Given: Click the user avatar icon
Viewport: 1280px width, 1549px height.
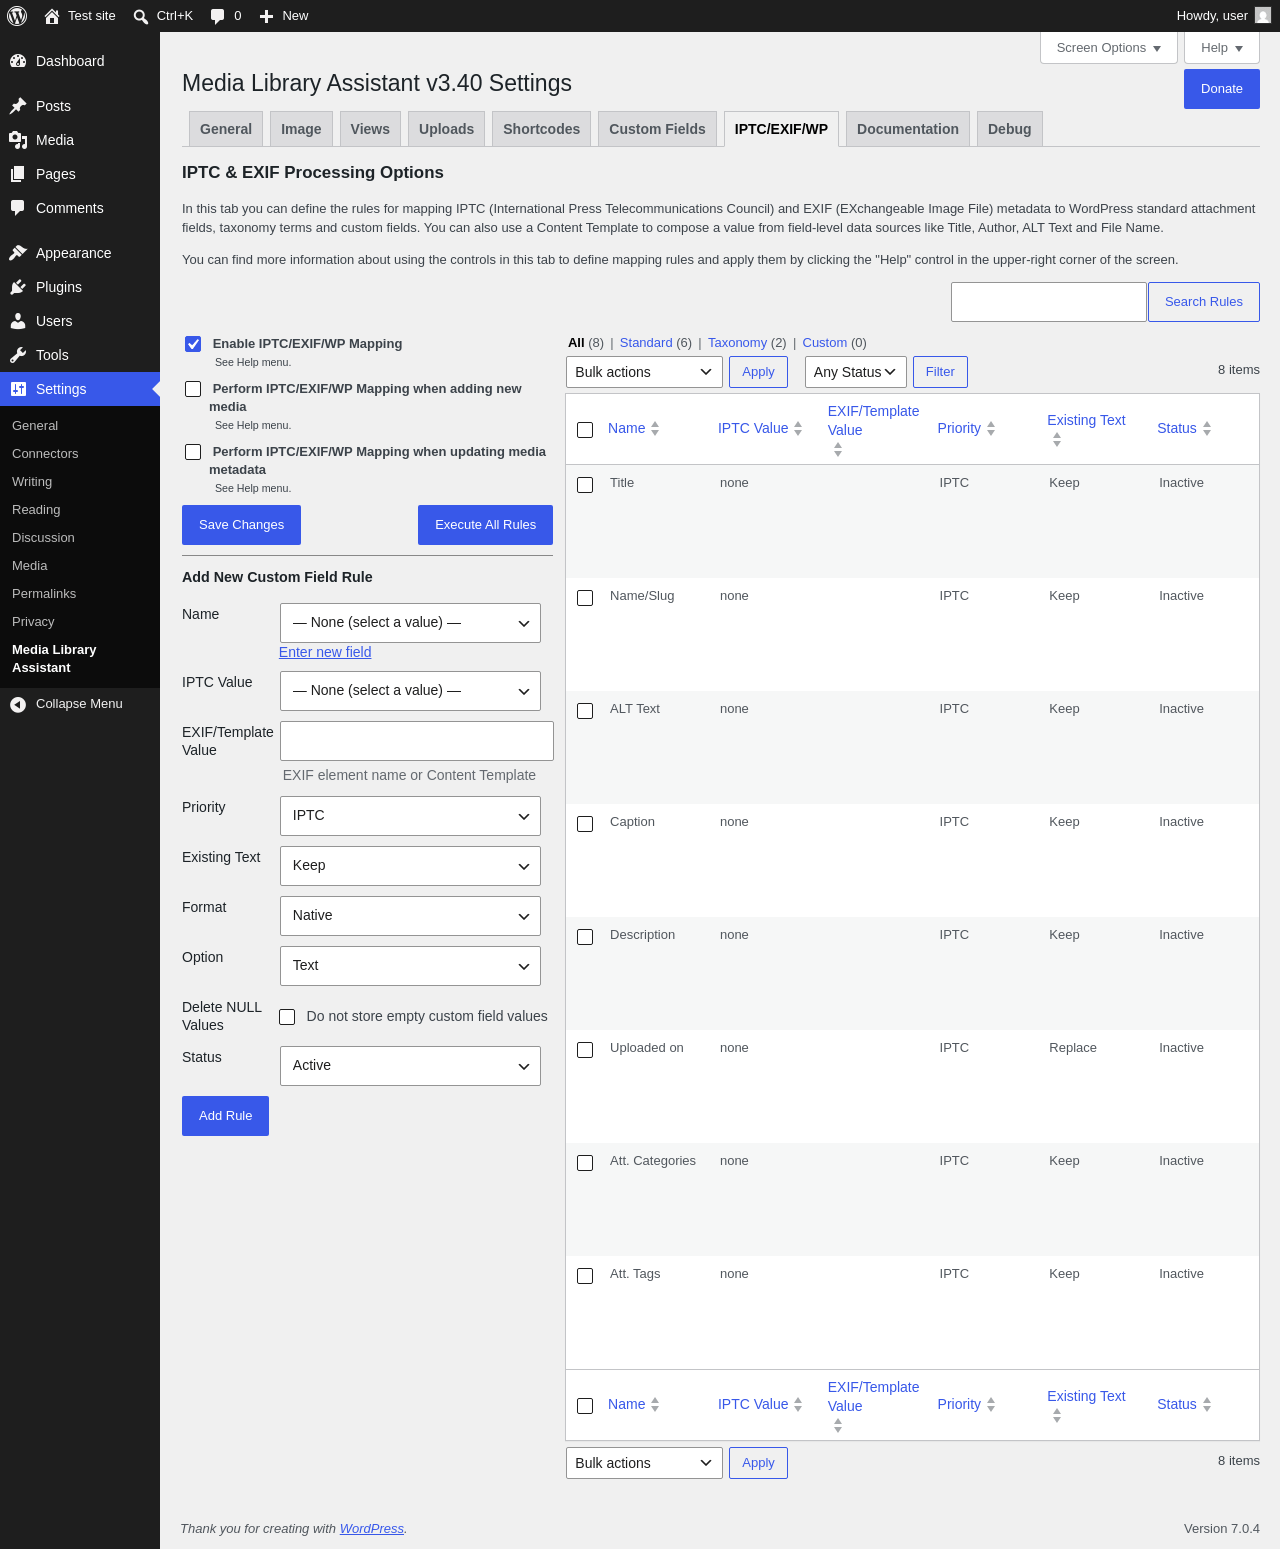Looking at the screenshot, I should pyautogui.click(x=1263, y=15).
